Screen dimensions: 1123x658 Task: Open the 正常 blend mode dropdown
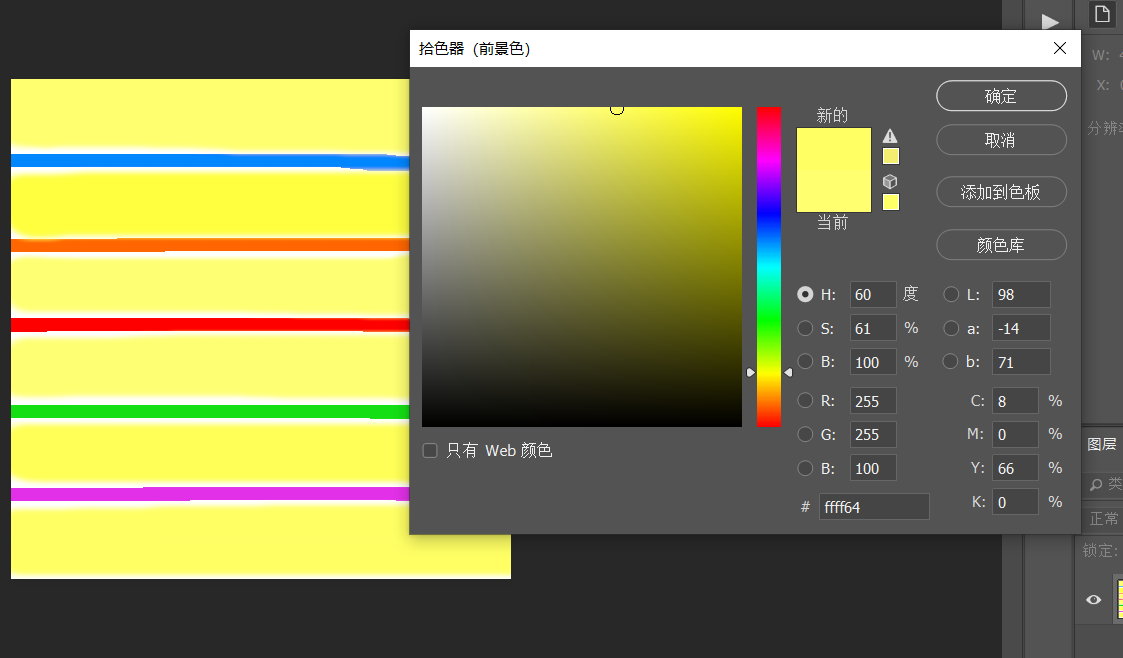click(1104, 519)
